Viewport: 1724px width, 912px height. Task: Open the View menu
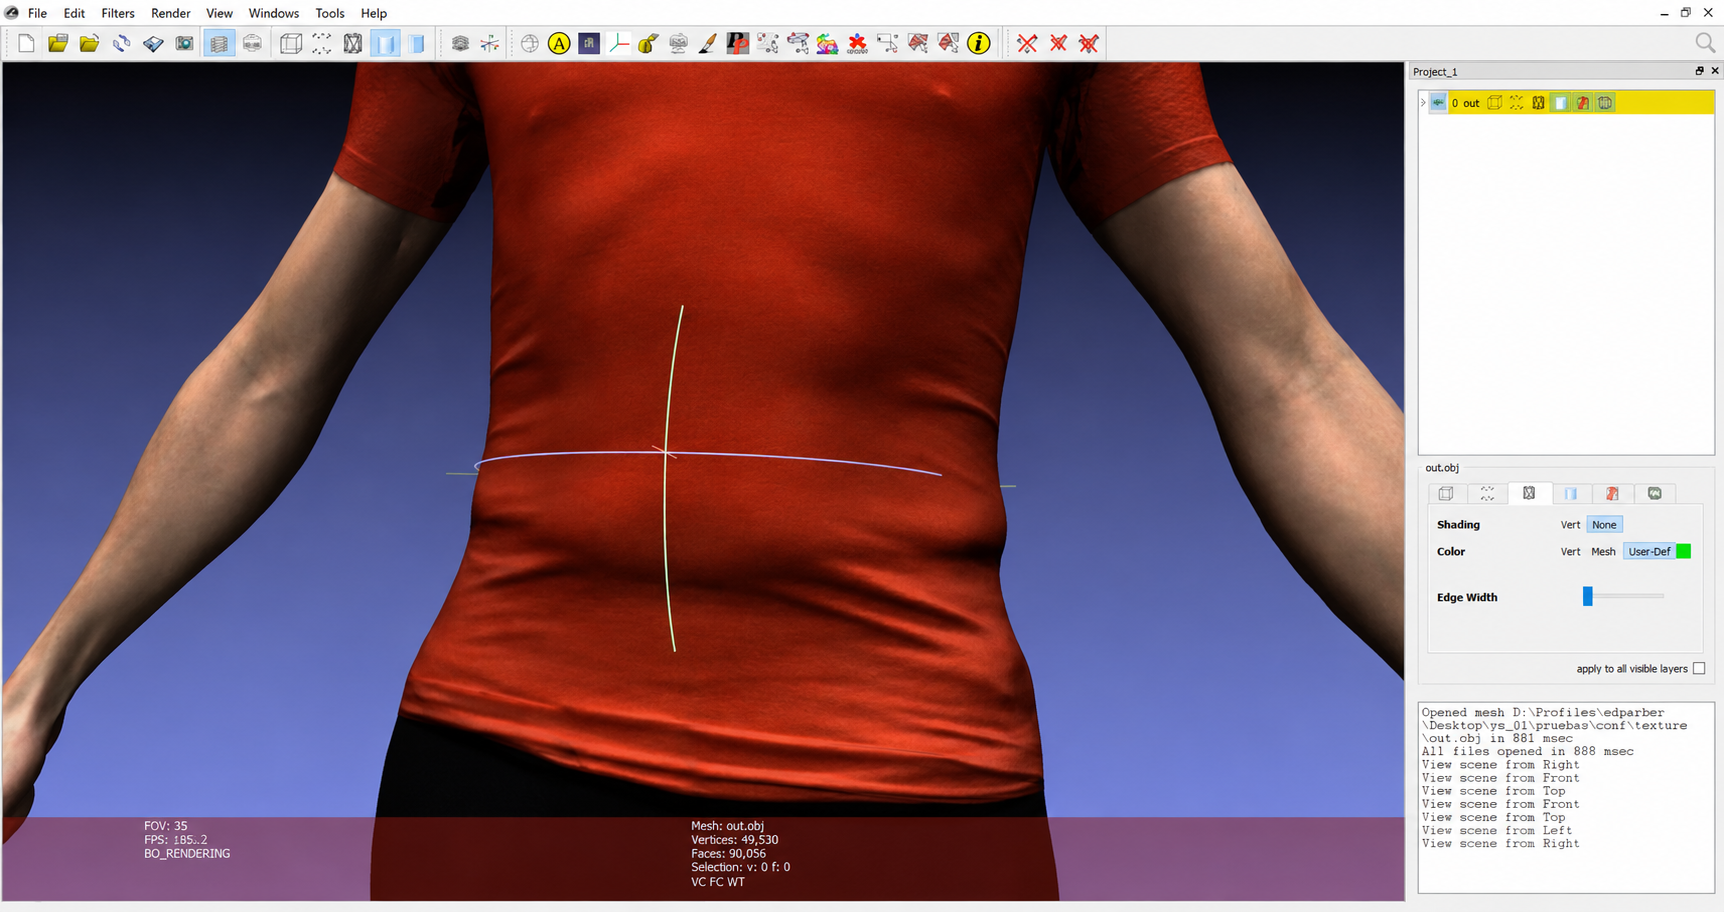pyautogui.click(x=219, y=13)
